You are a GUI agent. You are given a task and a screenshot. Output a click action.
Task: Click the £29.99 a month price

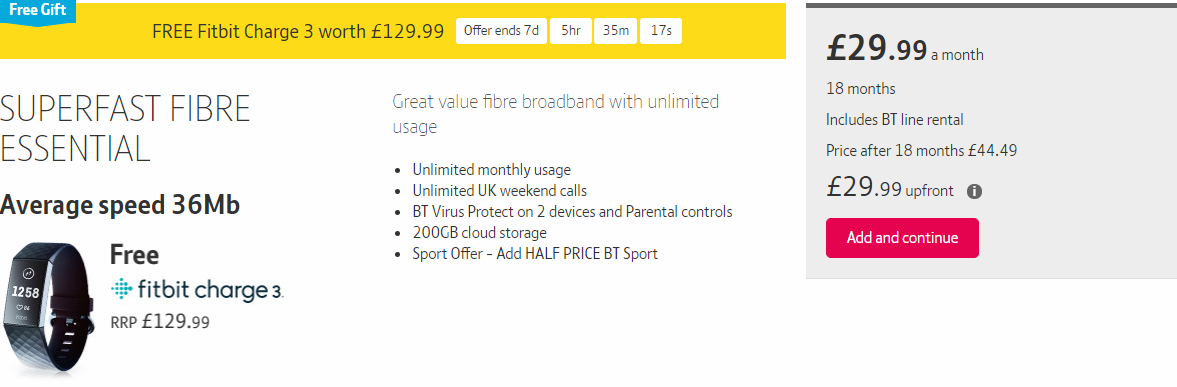tap(905, 50)
